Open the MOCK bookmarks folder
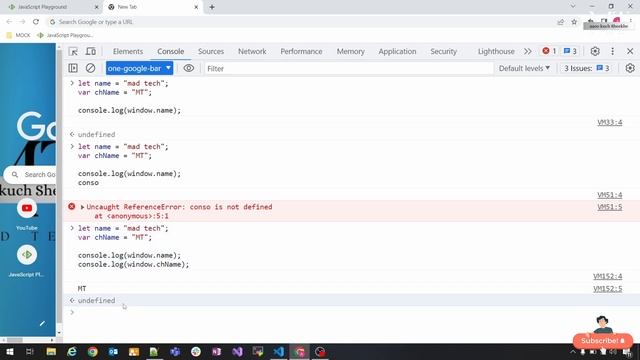Viewport: 640px width, 360px height. (x=18, y=35)
